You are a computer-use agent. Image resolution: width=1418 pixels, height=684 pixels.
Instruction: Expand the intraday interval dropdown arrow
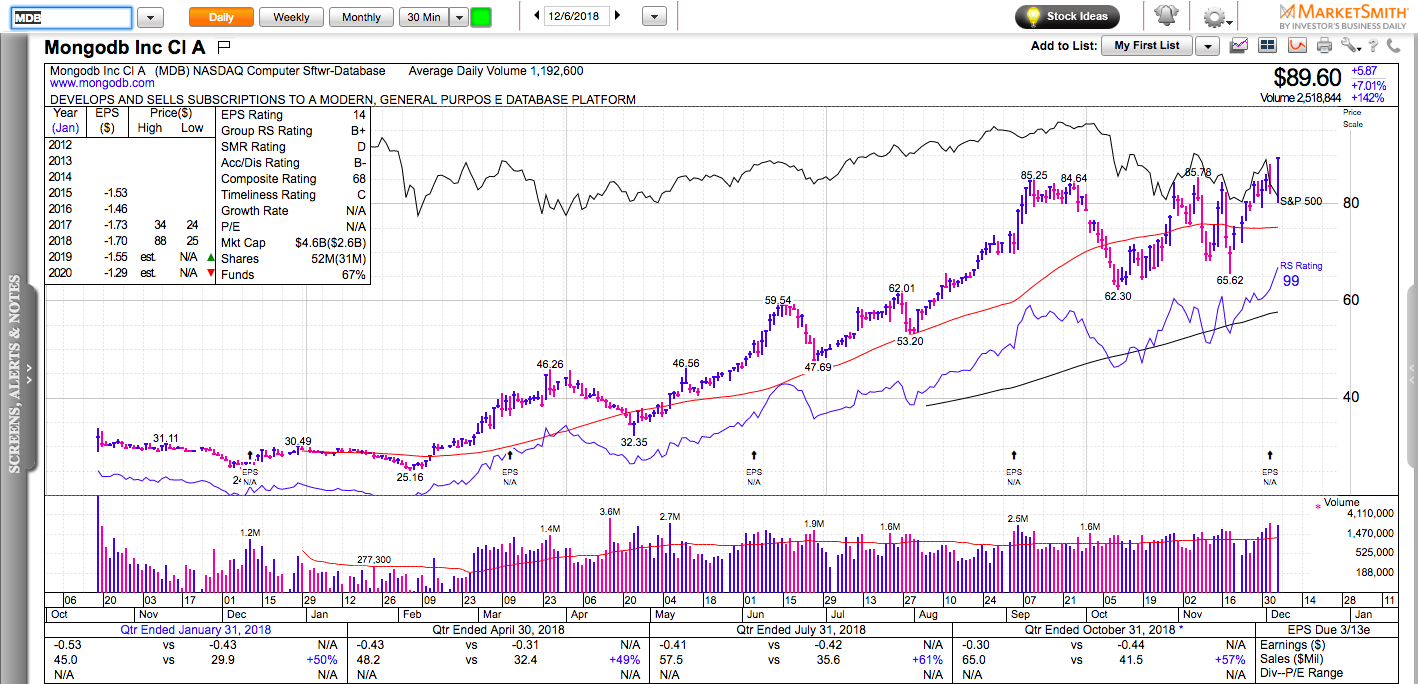[x=458, y=17]
